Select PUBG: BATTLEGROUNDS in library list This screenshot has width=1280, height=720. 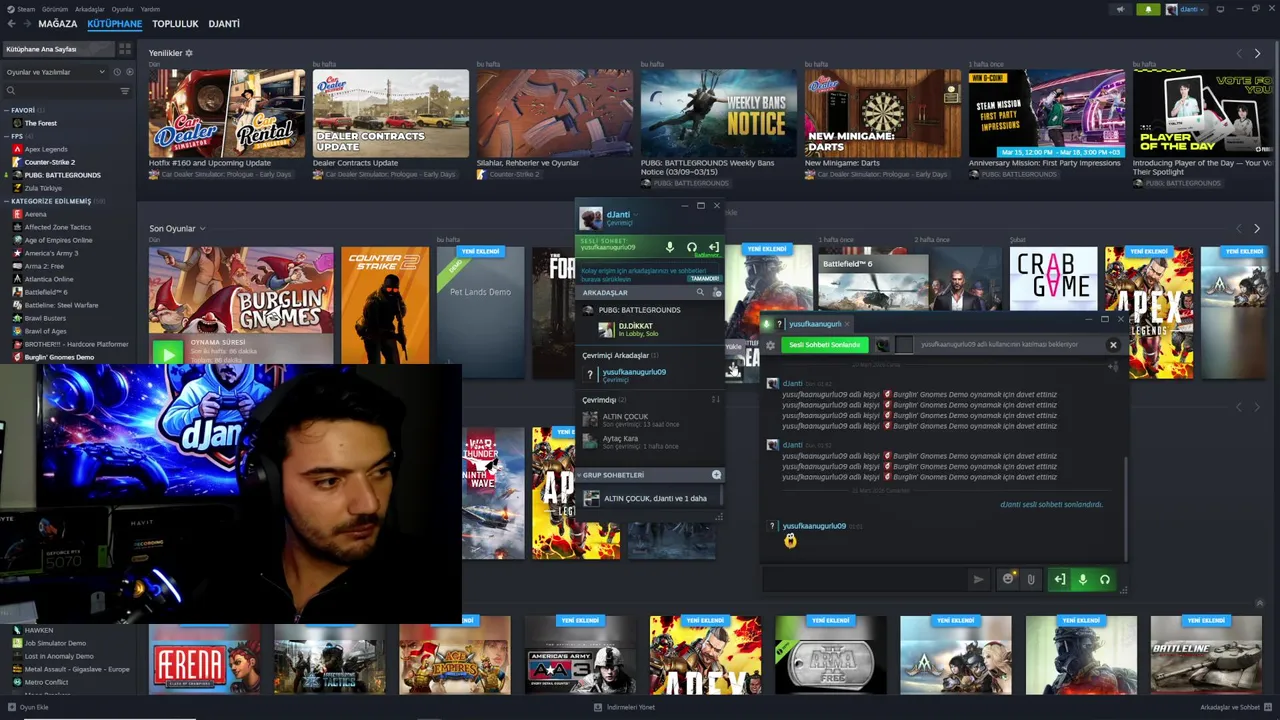62,175
